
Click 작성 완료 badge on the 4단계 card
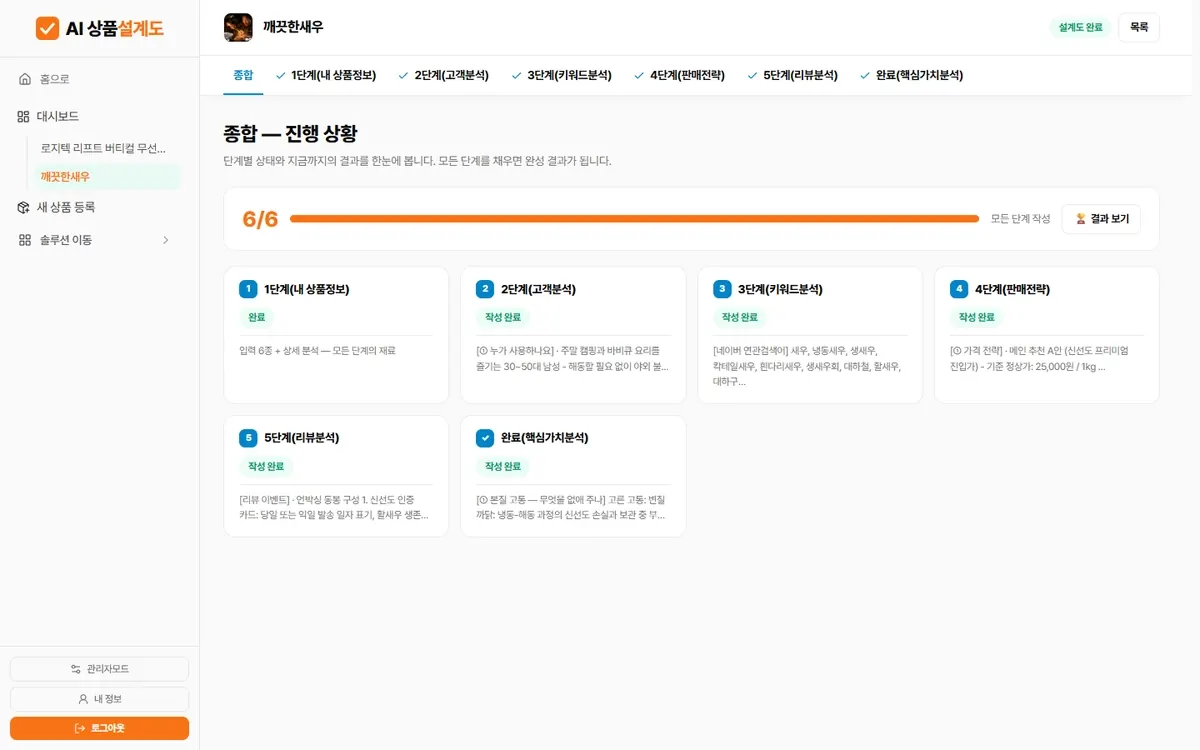tap(977, 317)
